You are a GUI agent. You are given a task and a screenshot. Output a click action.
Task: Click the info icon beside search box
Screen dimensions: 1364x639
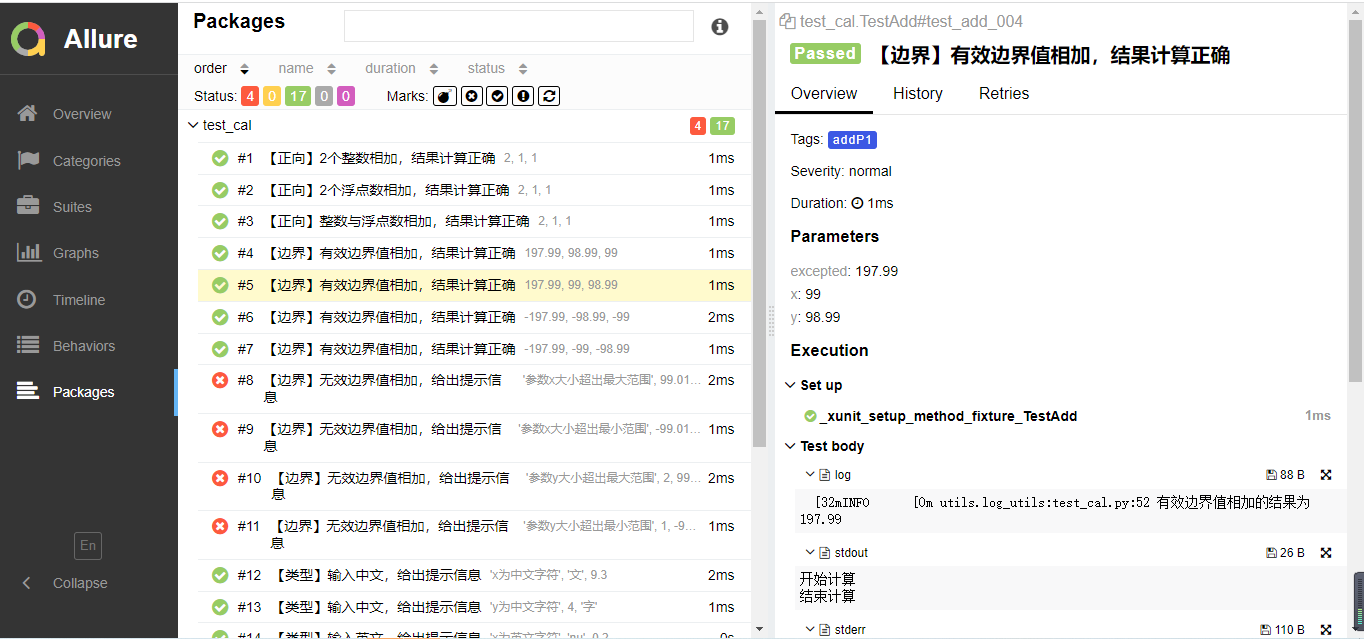[719, 27]
